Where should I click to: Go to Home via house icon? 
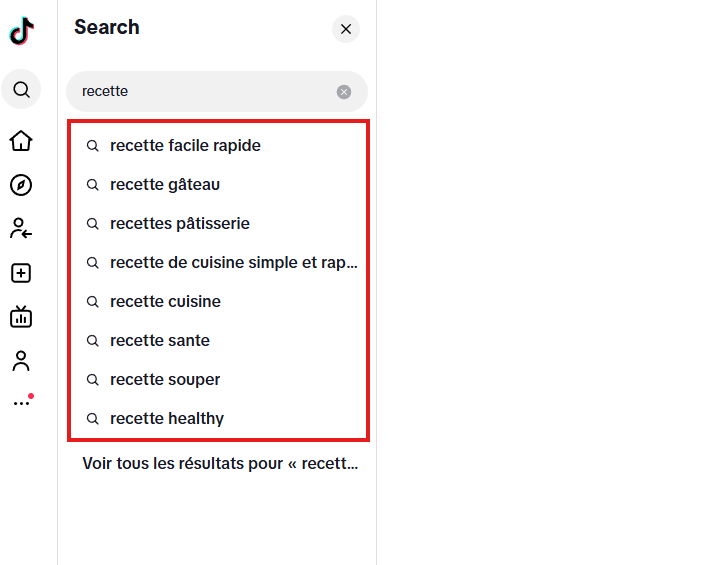[x=21, y=141]
